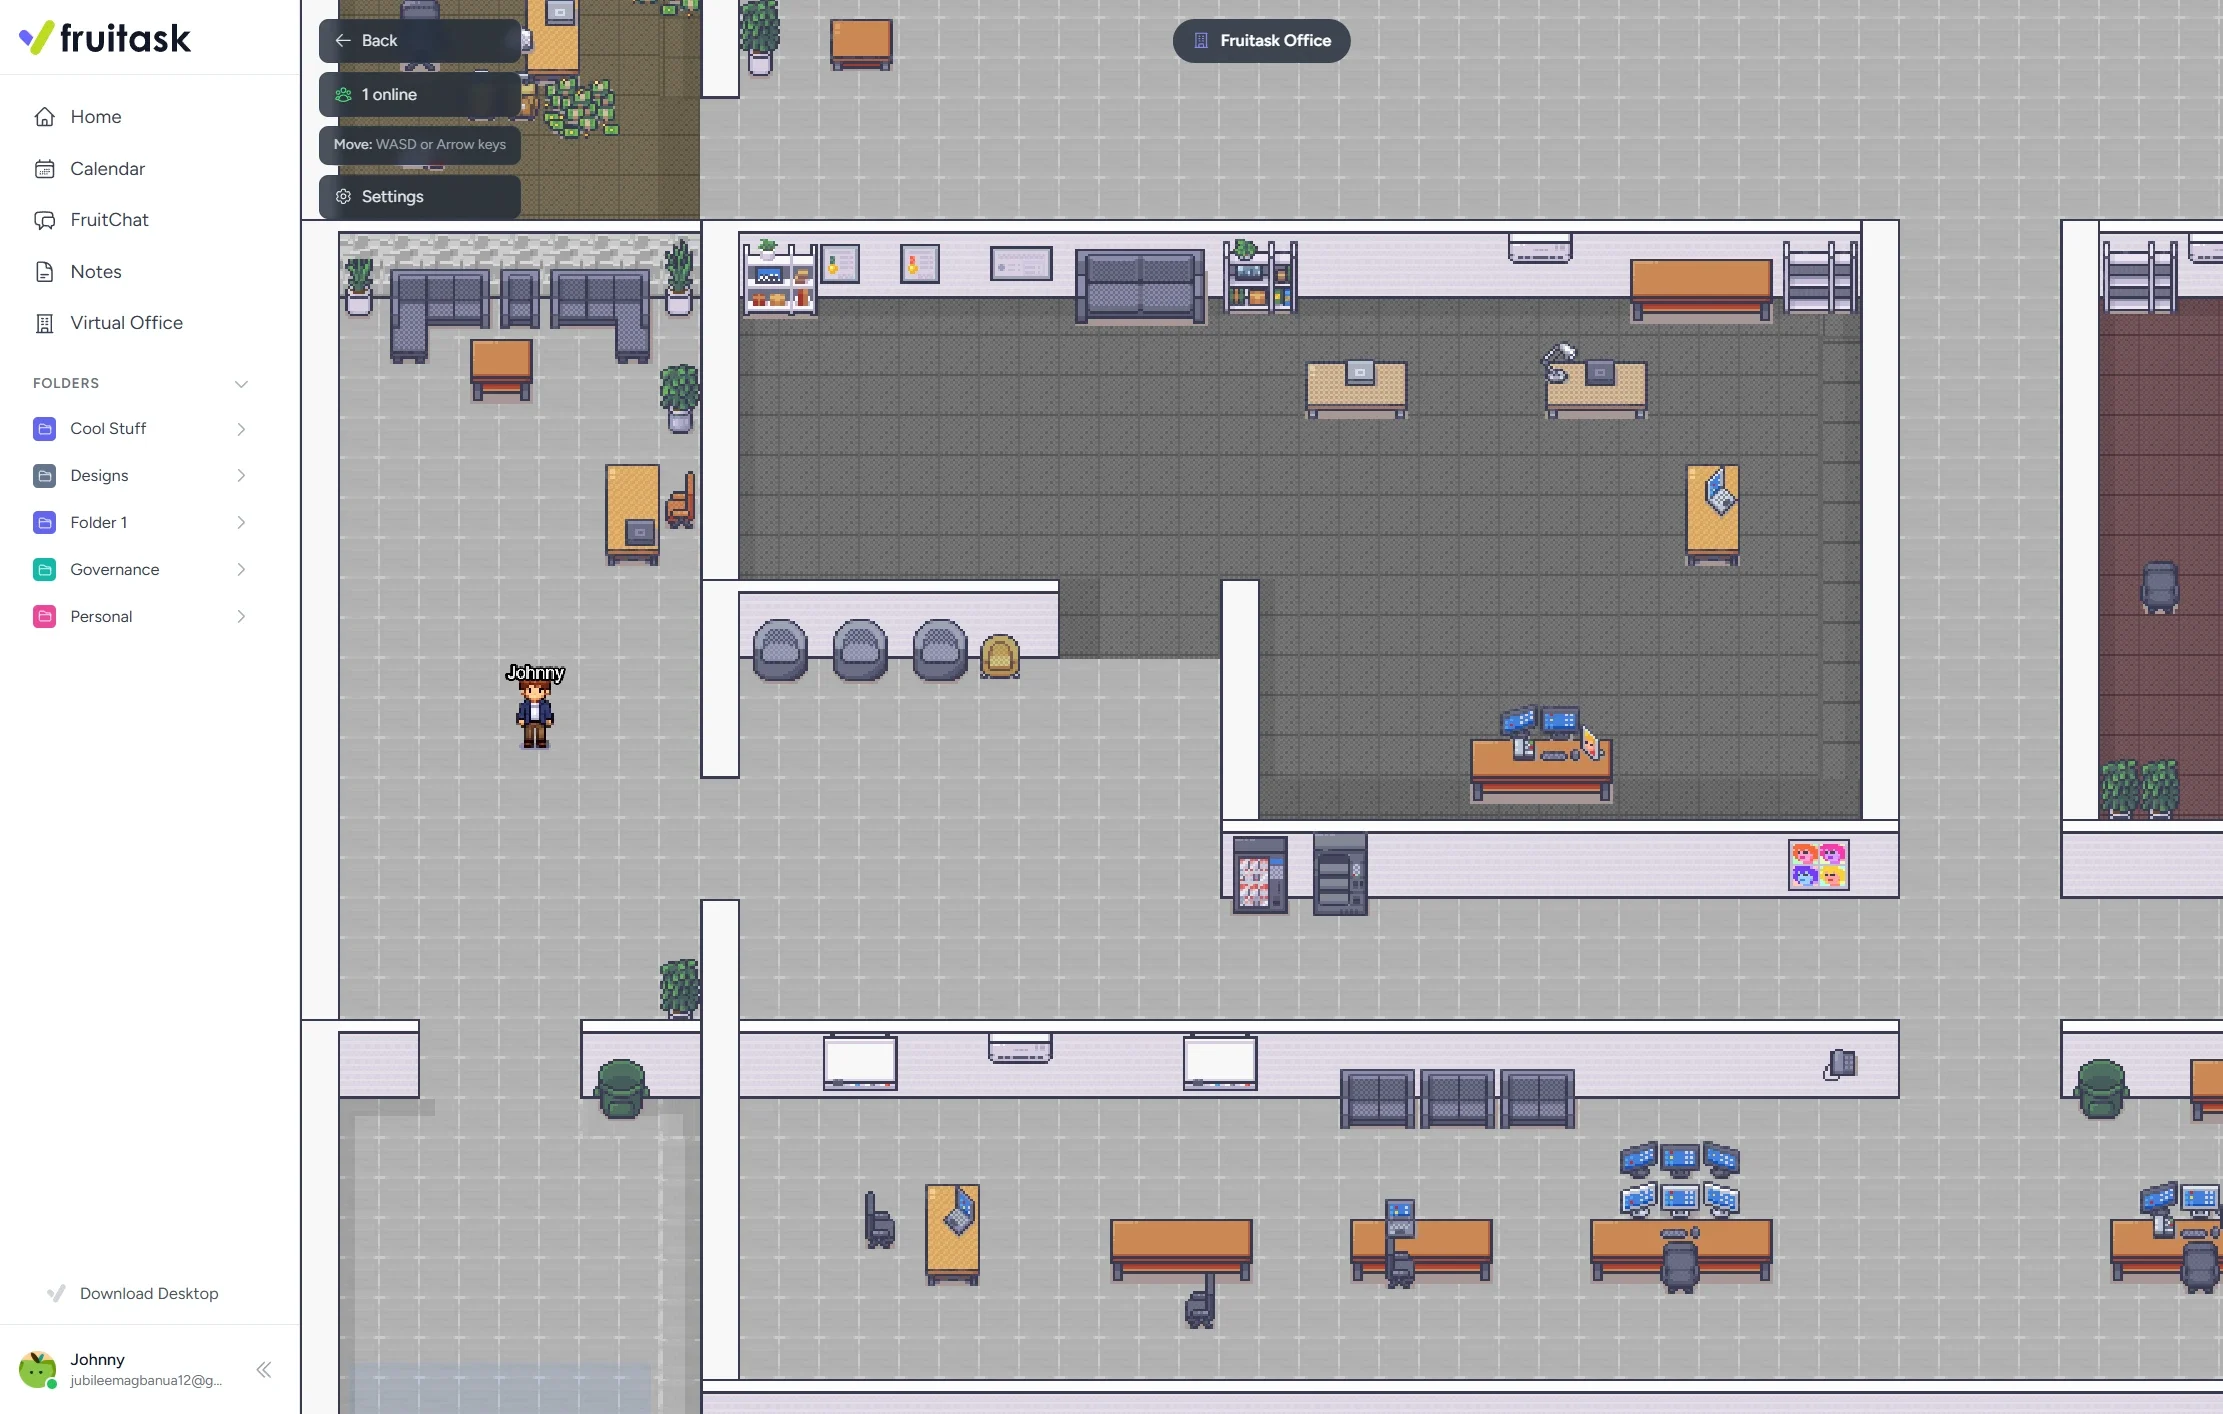The height and width of the screenshot is (1414, 2223).
Task: Click the Download Desktop link
Action: pos(133,1293)
